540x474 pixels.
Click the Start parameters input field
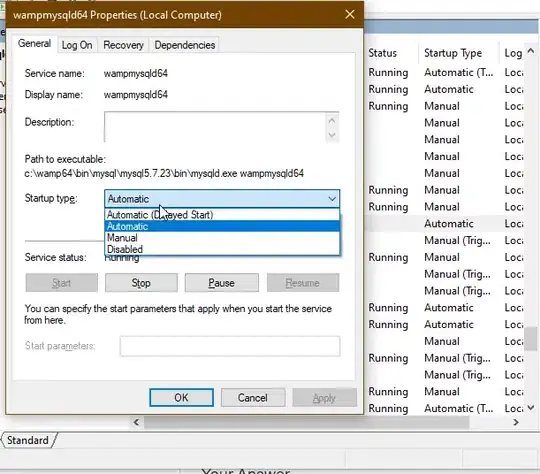230,346
